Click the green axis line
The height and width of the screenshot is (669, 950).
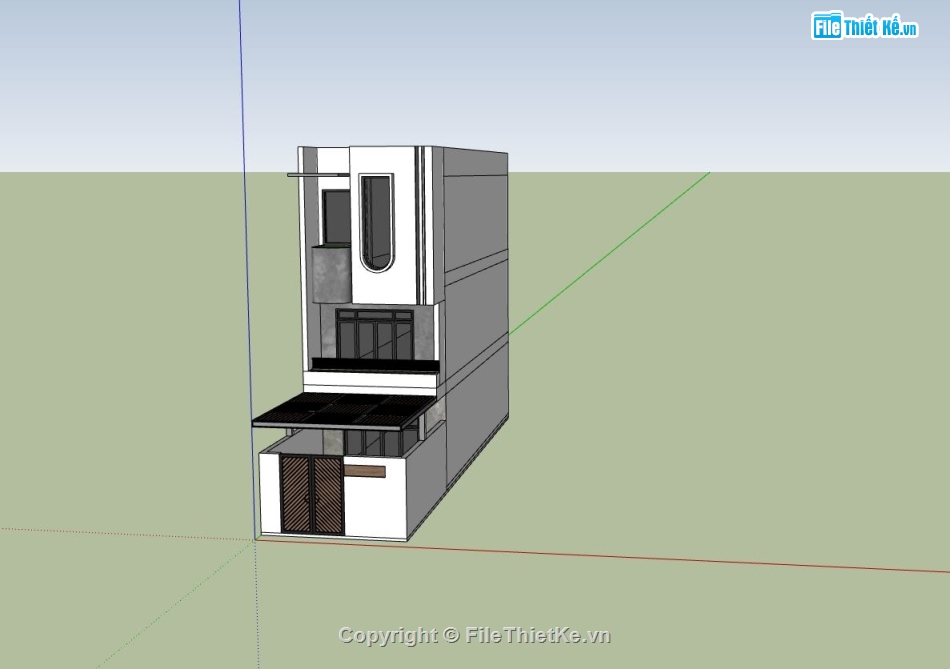coord(609,253)
